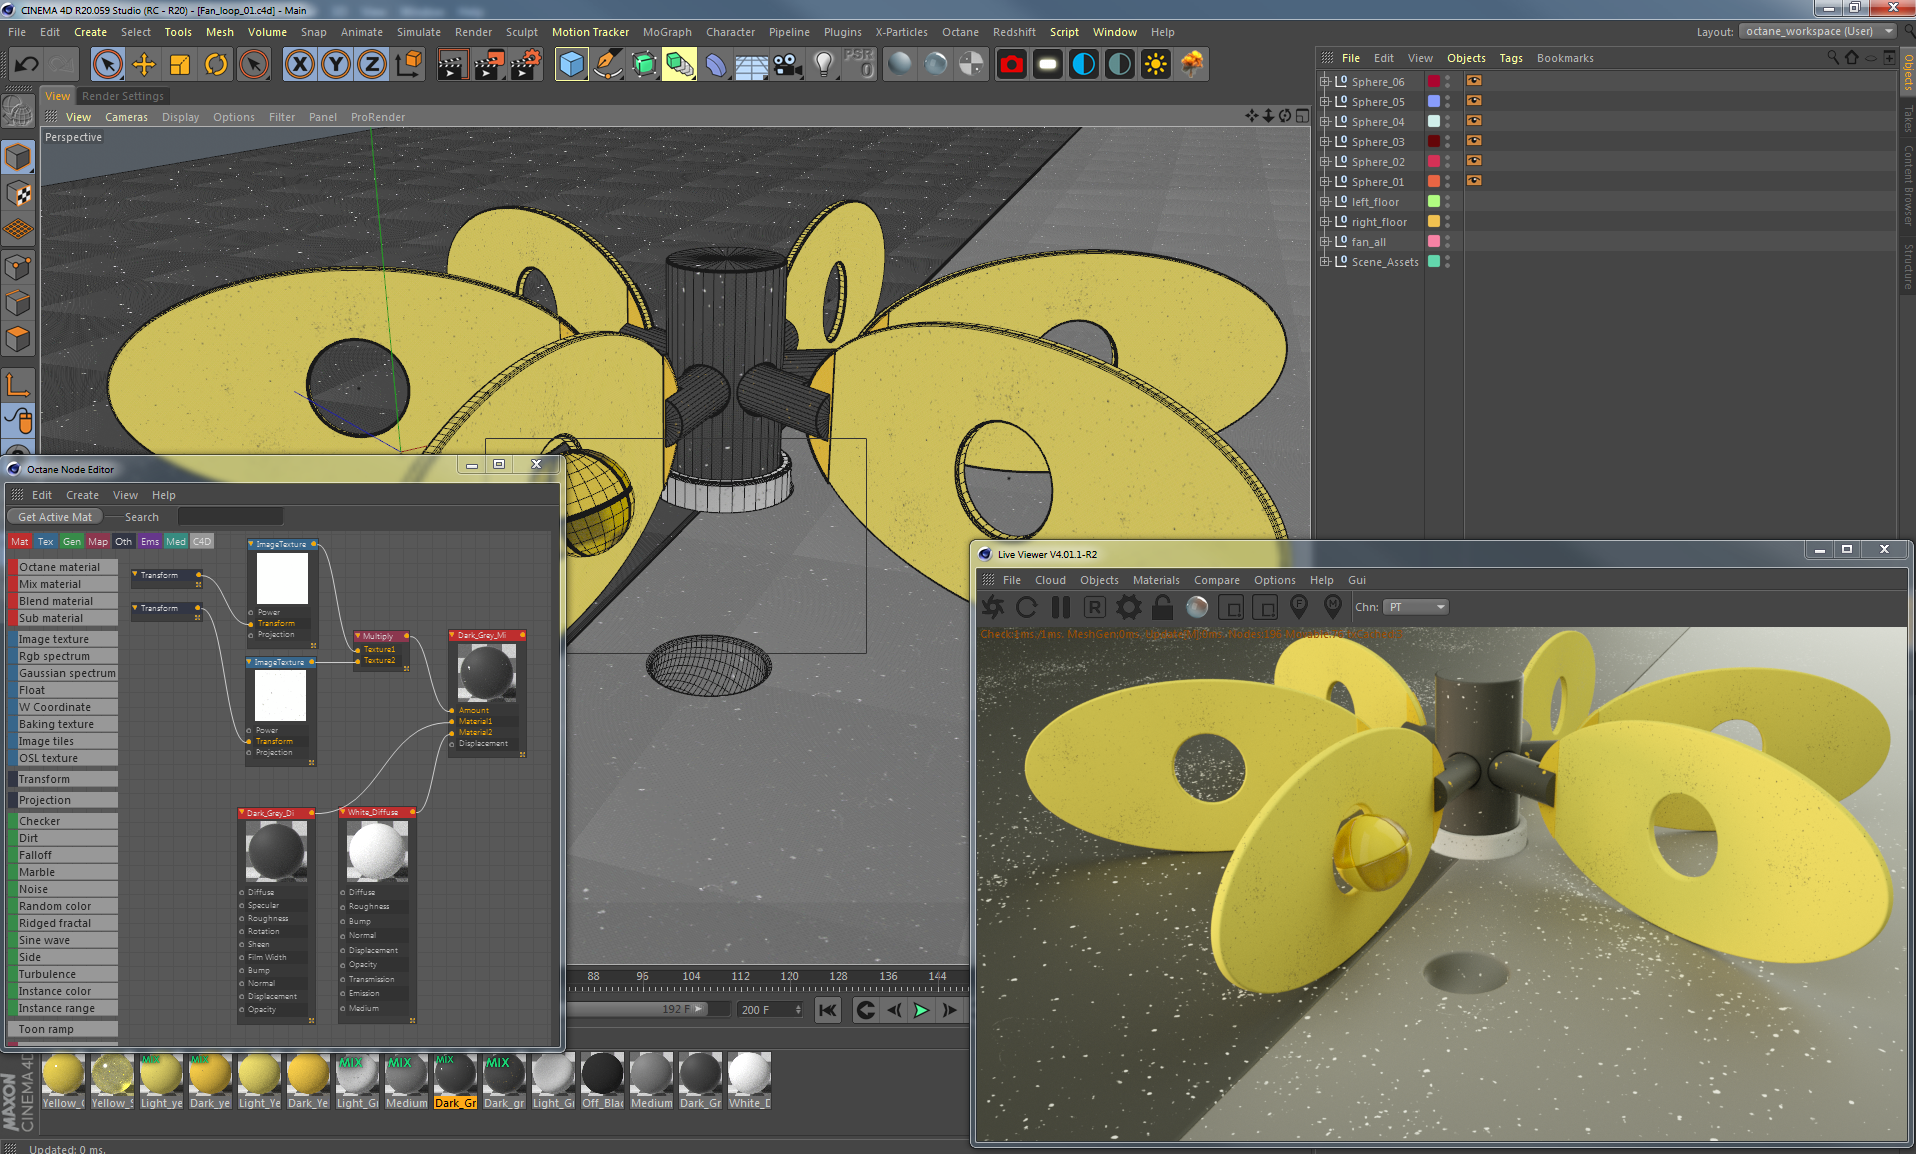Lock the Live Viewer with the padlock icon
The image size is (1916, 1154).
(1162, 607)
